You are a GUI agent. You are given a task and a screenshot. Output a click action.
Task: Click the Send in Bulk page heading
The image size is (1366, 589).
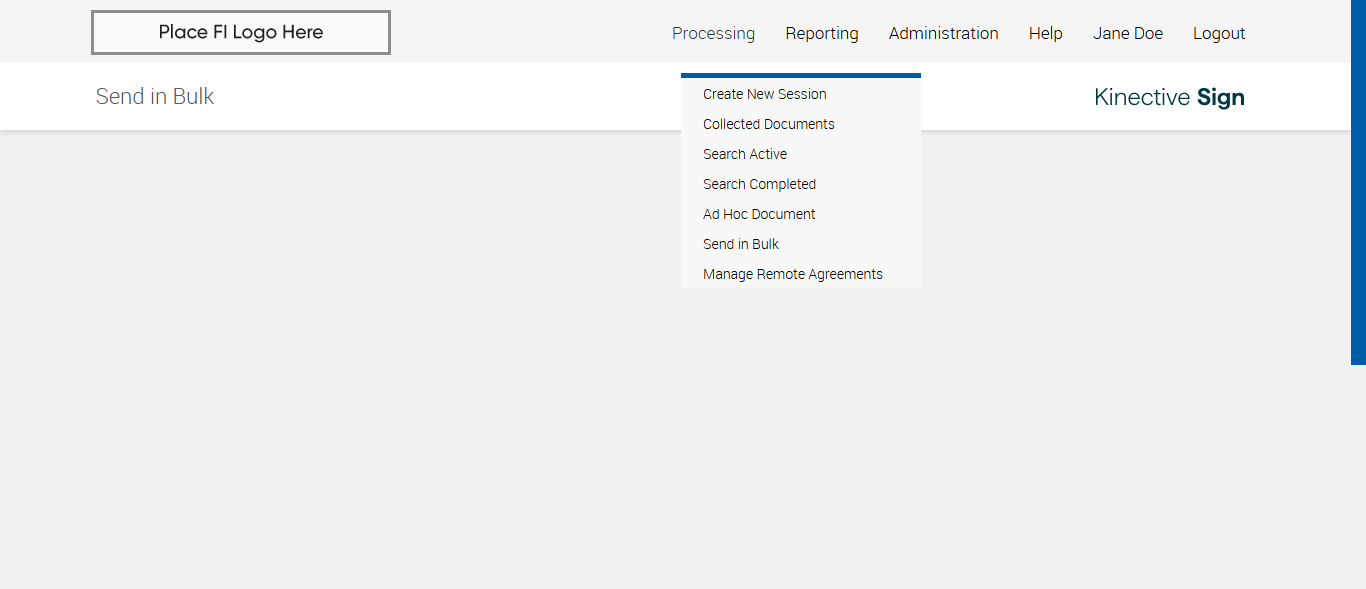pos(155,97)
